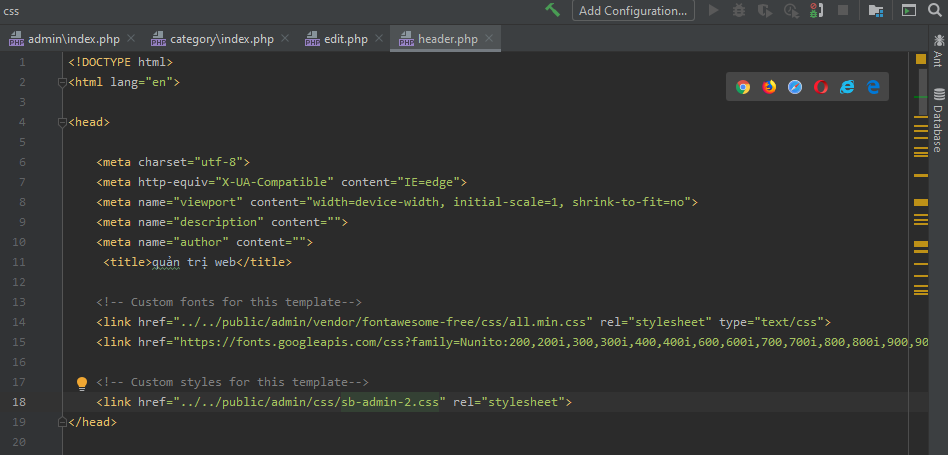Image resolution: width=948 pixels, height=455 pixels.
Task: Click the yellow intention lightbulb icon
Action: (83, 383)
